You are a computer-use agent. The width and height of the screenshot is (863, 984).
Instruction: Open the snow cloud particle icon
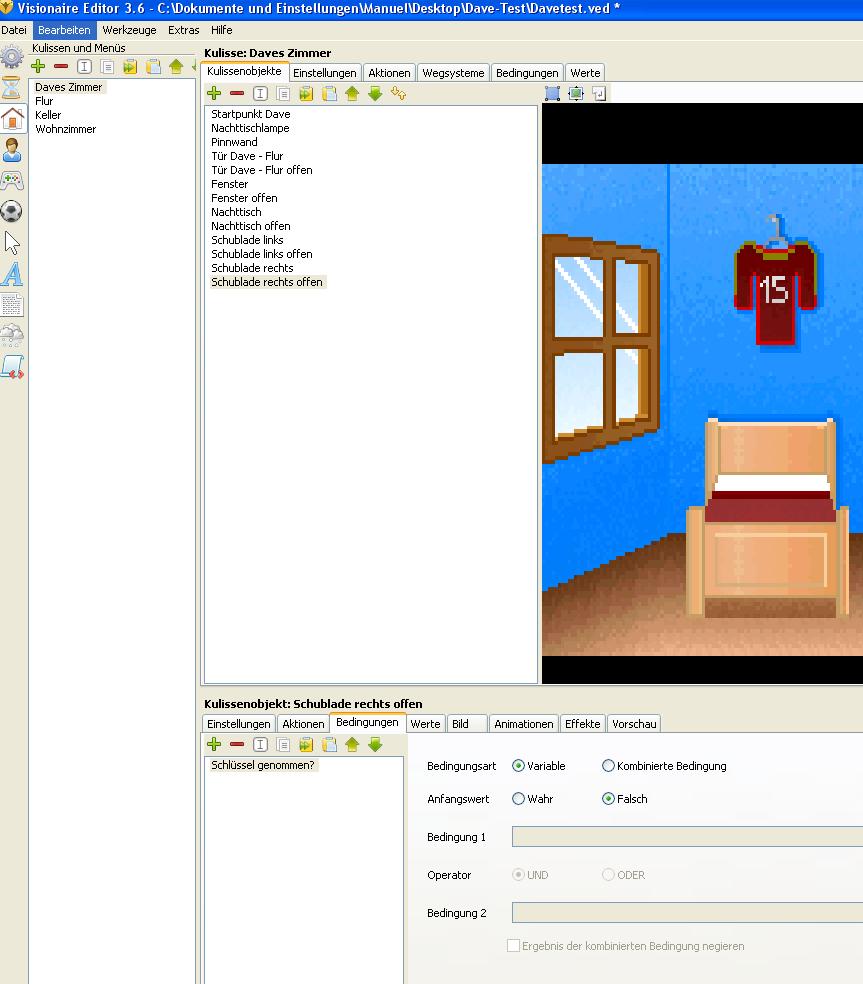tap(12, 336)
